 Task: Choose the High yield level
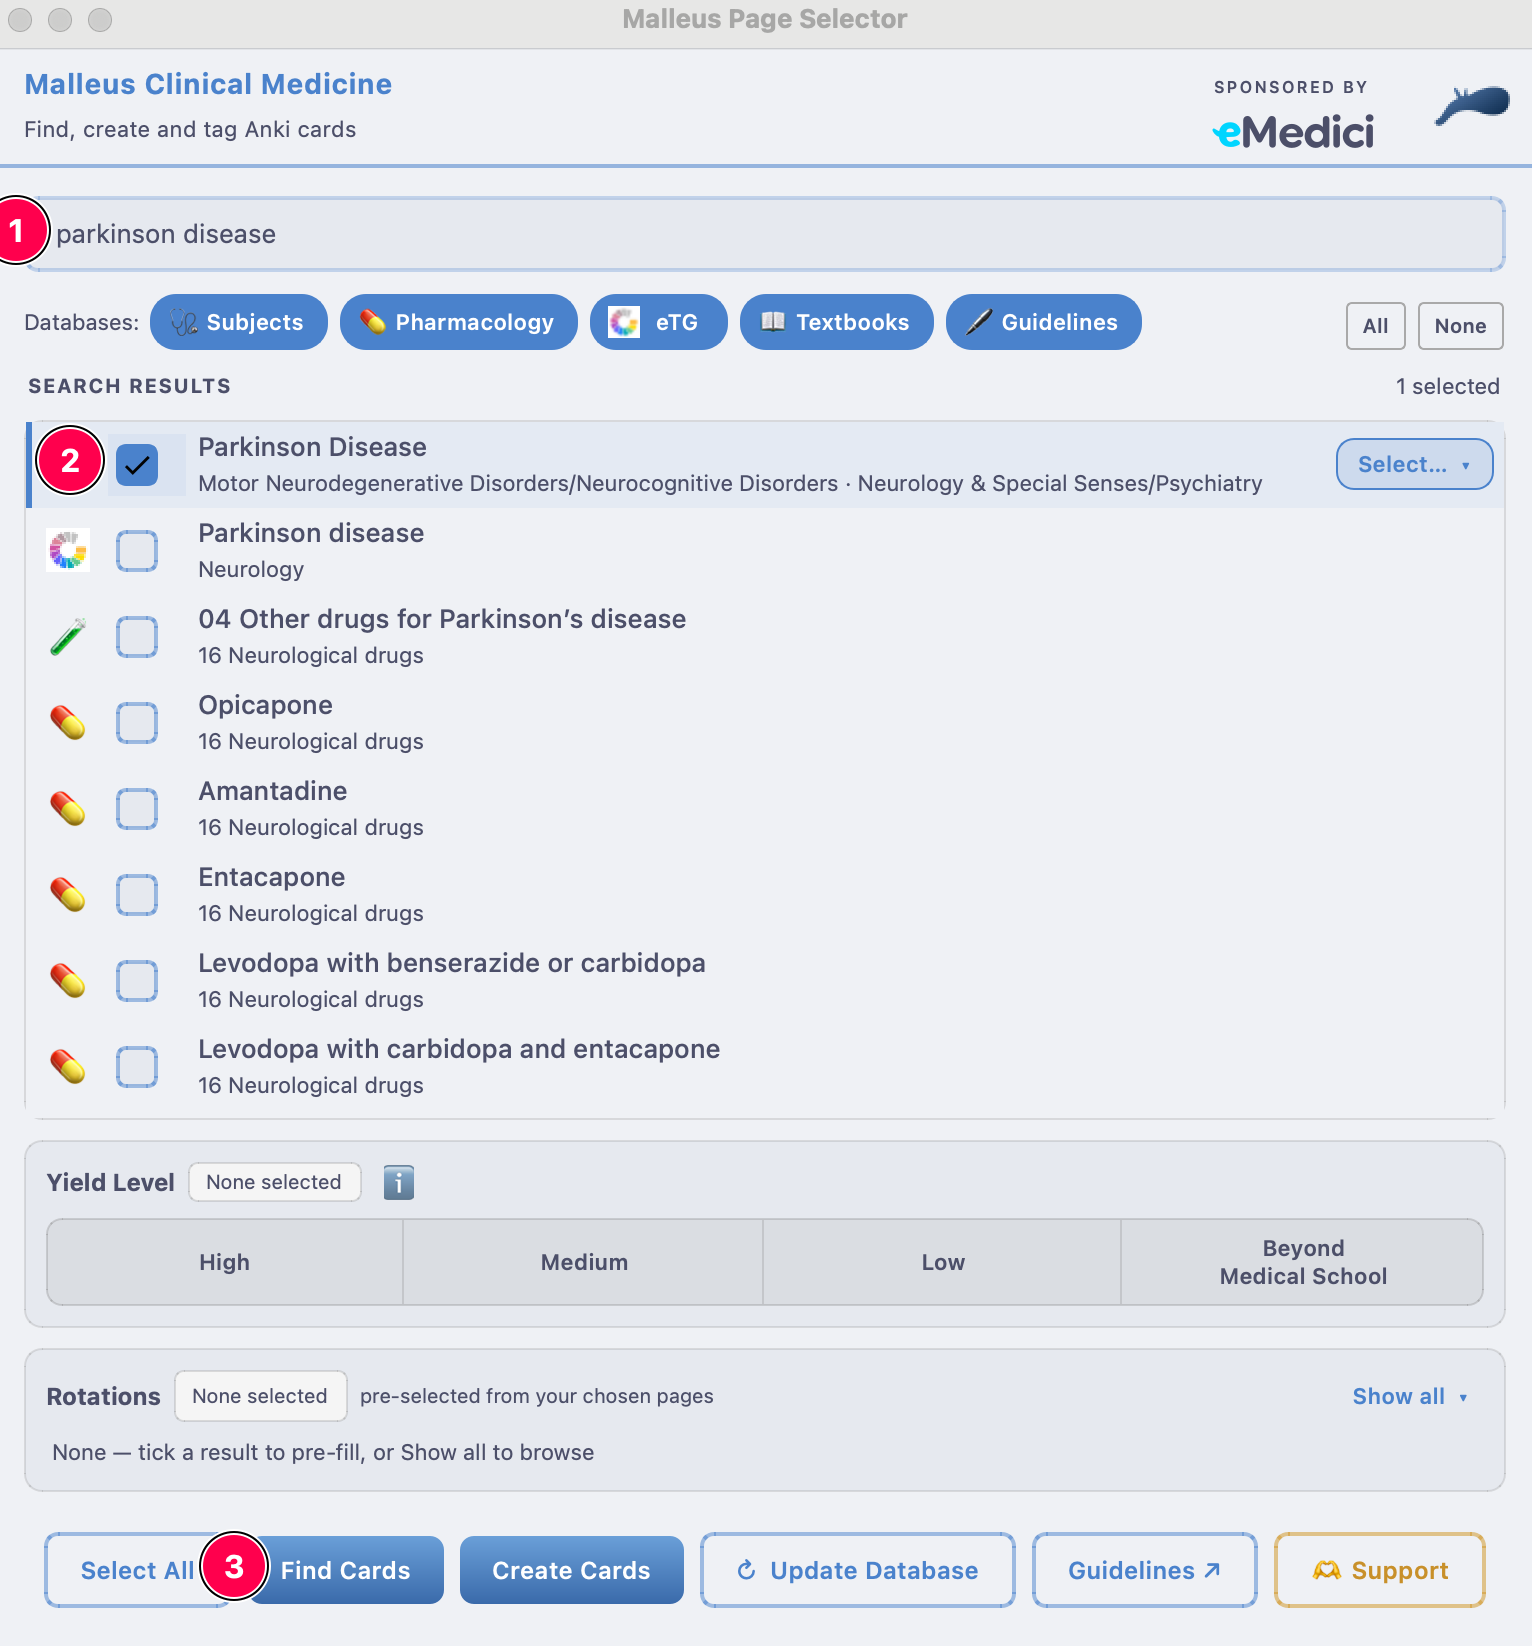click(x=225, y=1262)
